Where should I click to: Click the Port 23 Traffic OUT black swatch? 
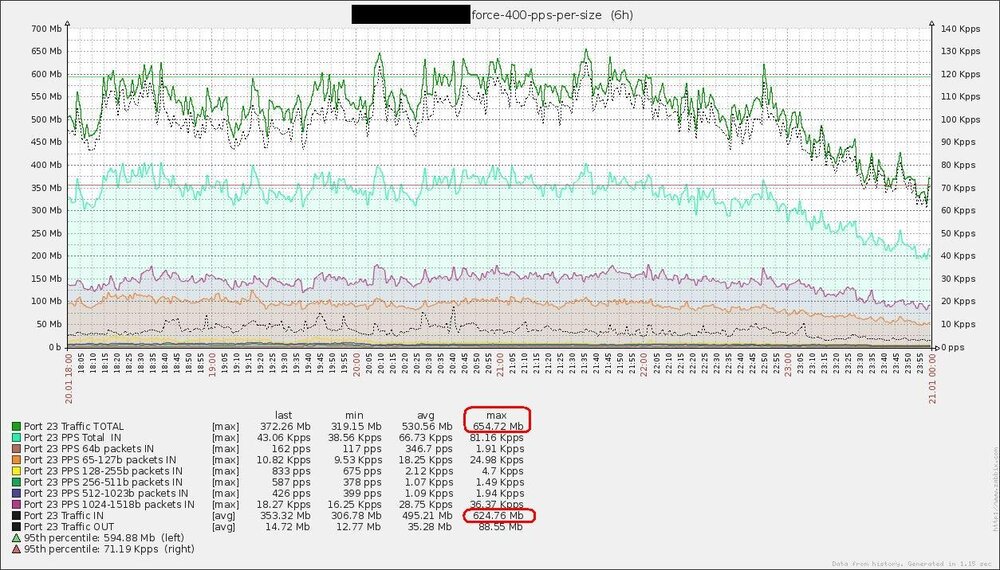pos(14,526)
